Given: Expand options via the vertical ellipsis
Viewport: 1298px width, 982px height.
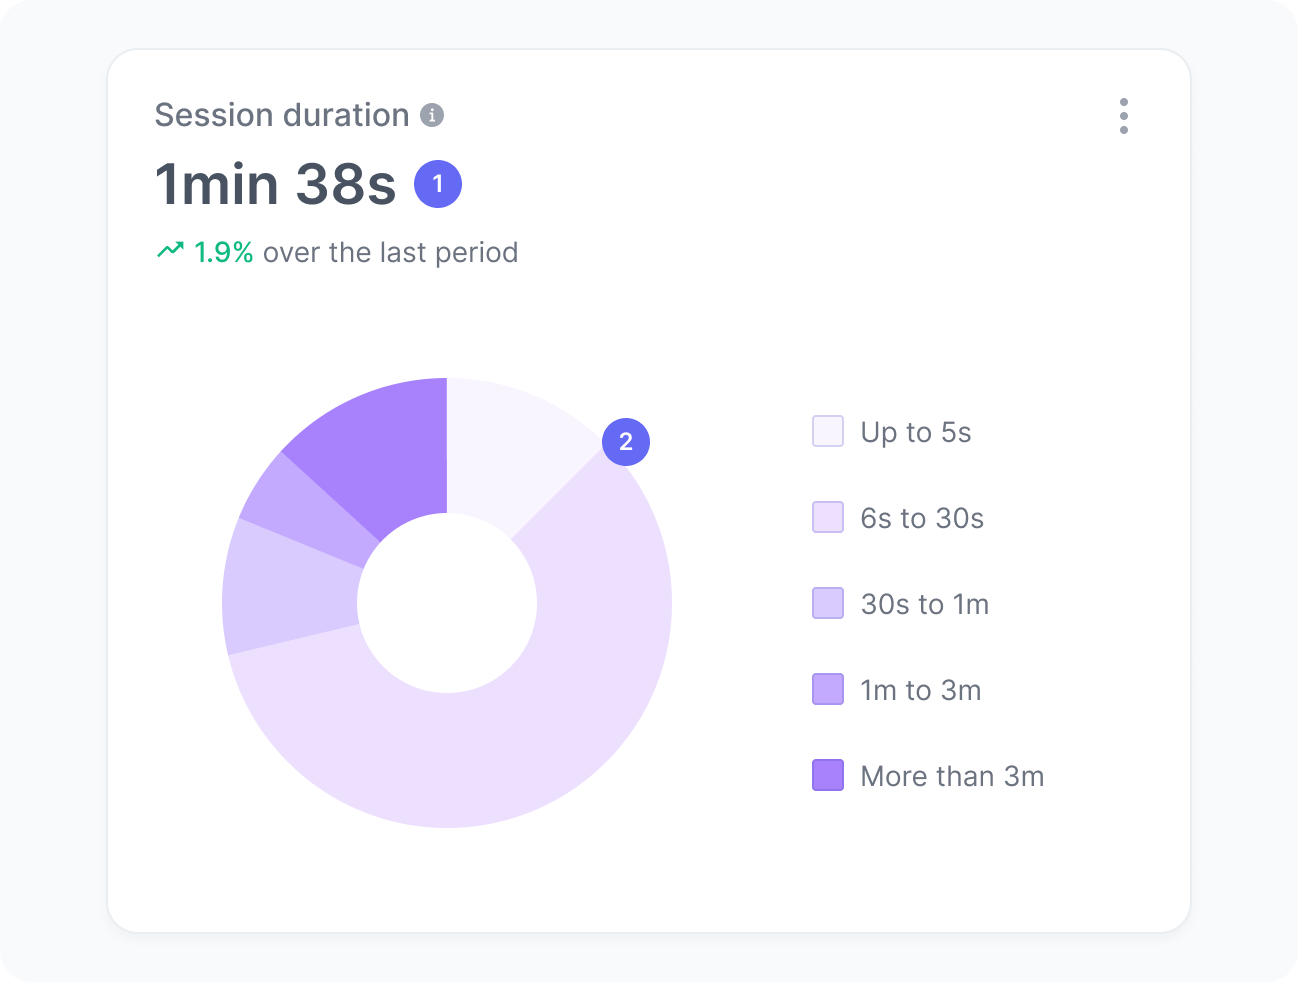Looking at the screenshot, I should pyautogui.click(x=1124, y=116).
